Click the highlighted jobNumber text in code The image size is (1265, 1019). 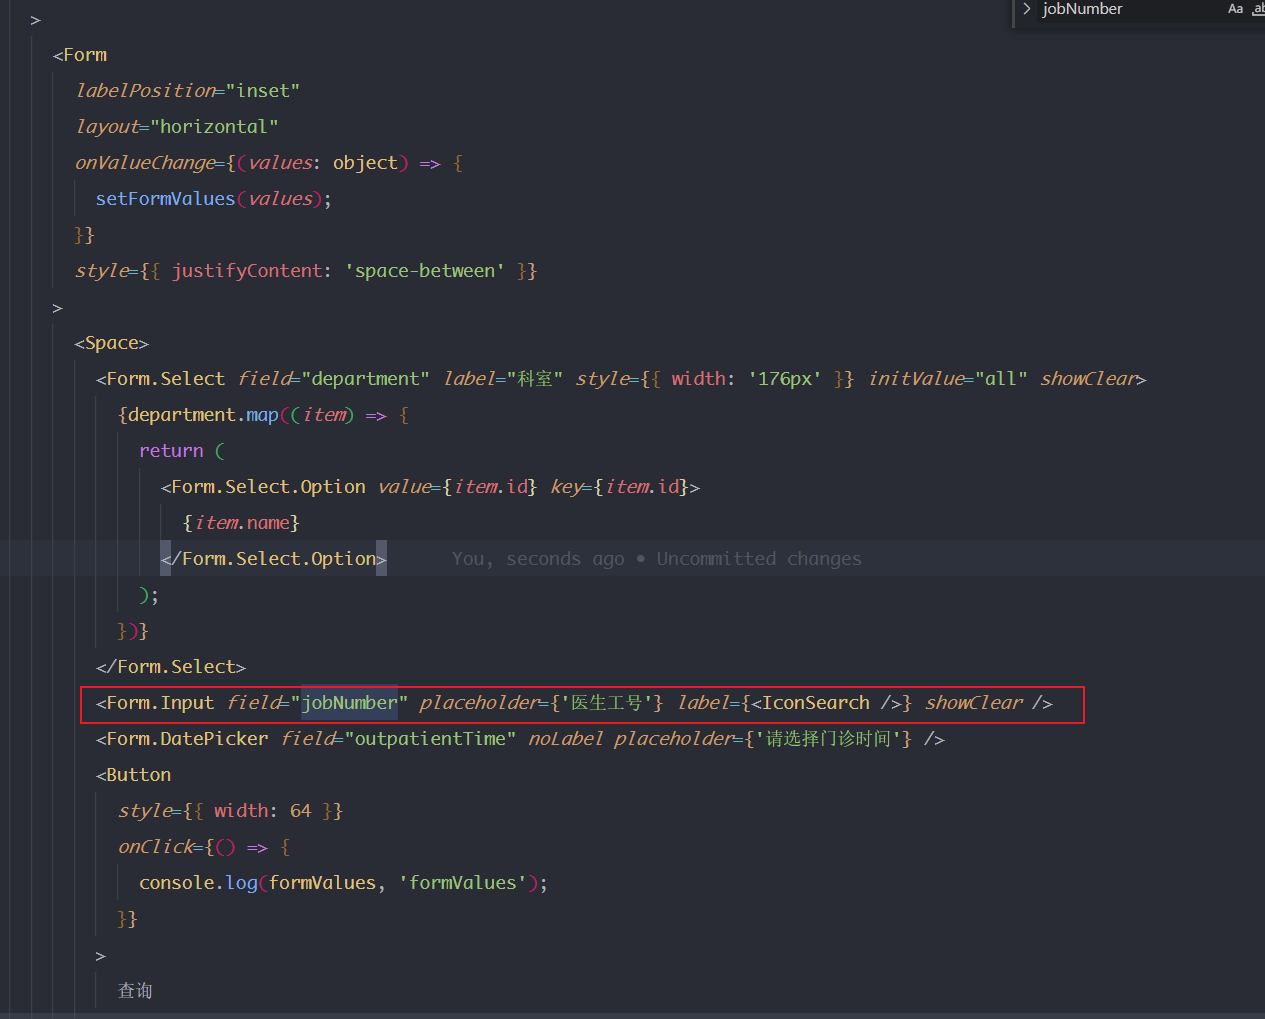click(x=349, y=702)
